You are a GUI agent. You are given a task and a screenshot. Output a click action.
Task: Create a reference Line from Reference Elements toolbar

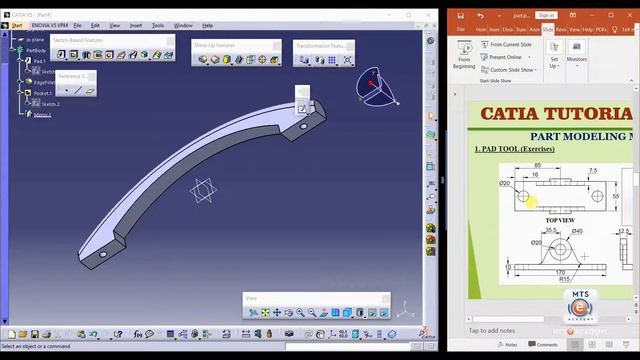(78, 90)
